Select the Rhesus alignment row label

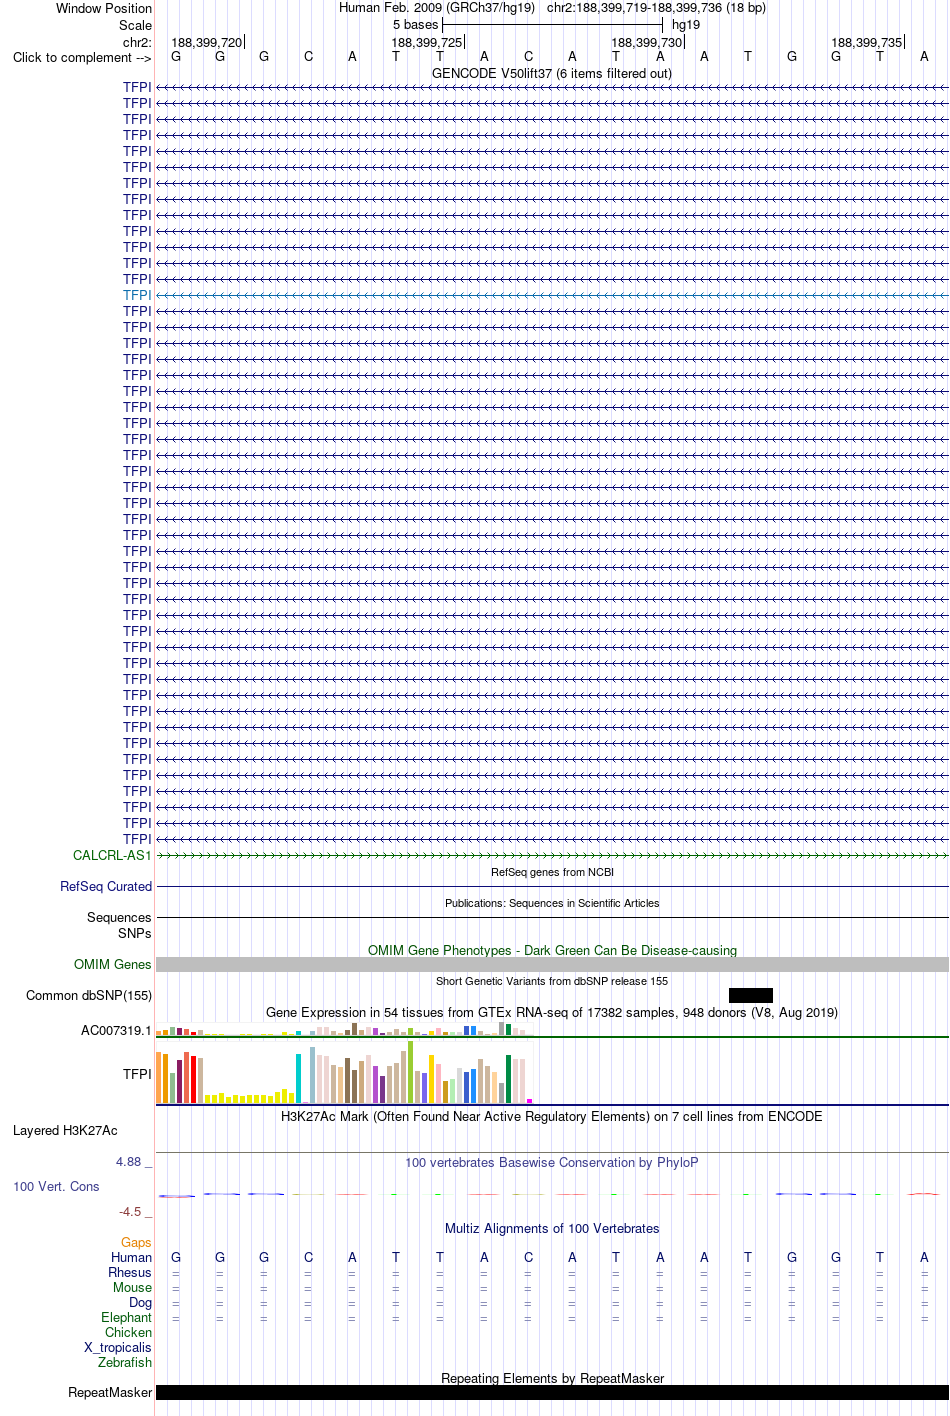[x=130, y=1272]
